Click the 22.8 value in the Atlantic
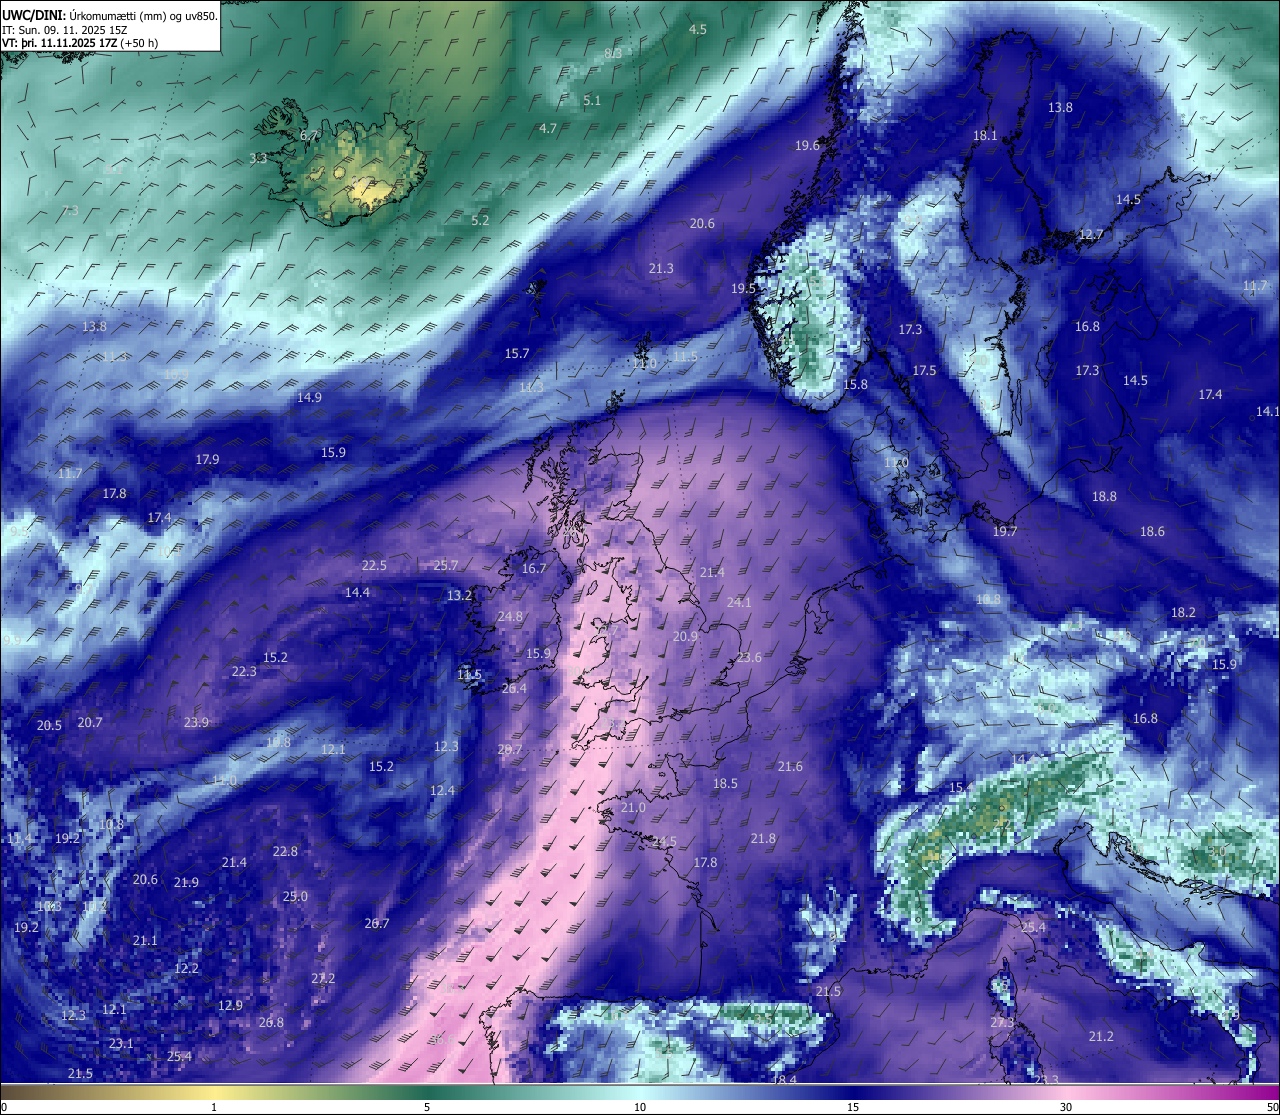Viewport: 1280px width, 1115px height. [285, 852]
